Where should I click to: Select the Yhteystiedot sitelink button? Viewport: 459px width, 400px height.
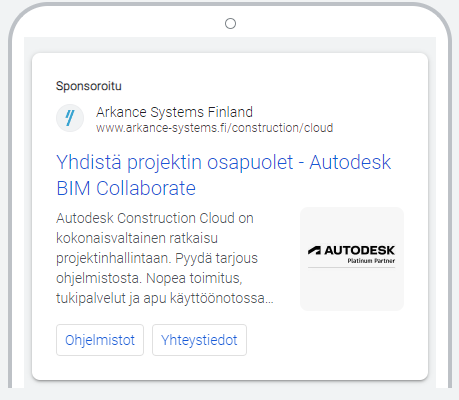click(199, 340)
